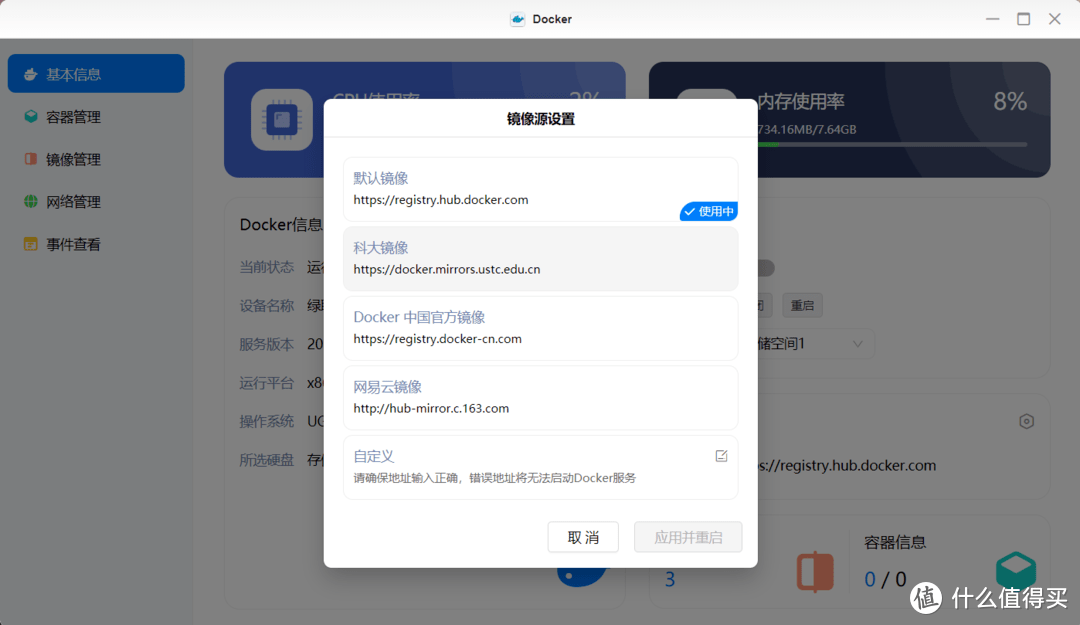Open the 储空间1 storage dropdown
This screenshot has width=1080, height=625.
(816, 343)
